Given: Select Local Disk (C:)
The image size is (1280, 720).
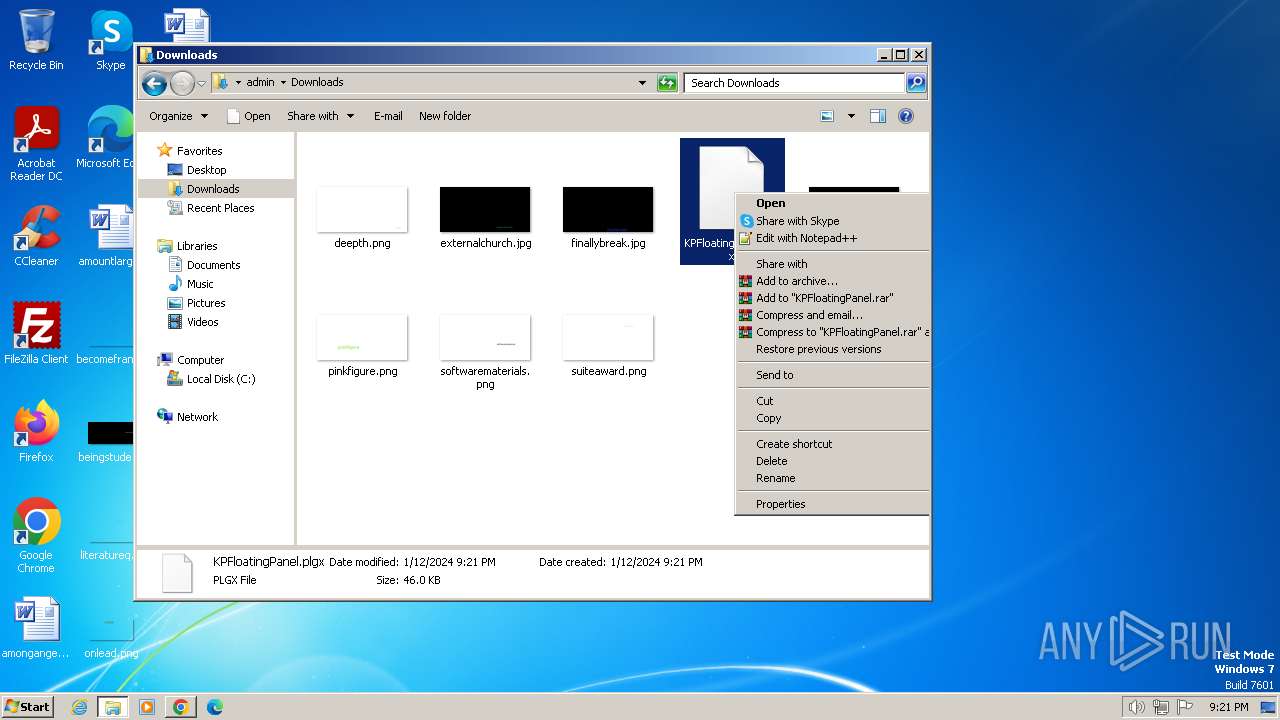Looking at the screenshot, I should (x=220, y=379).
